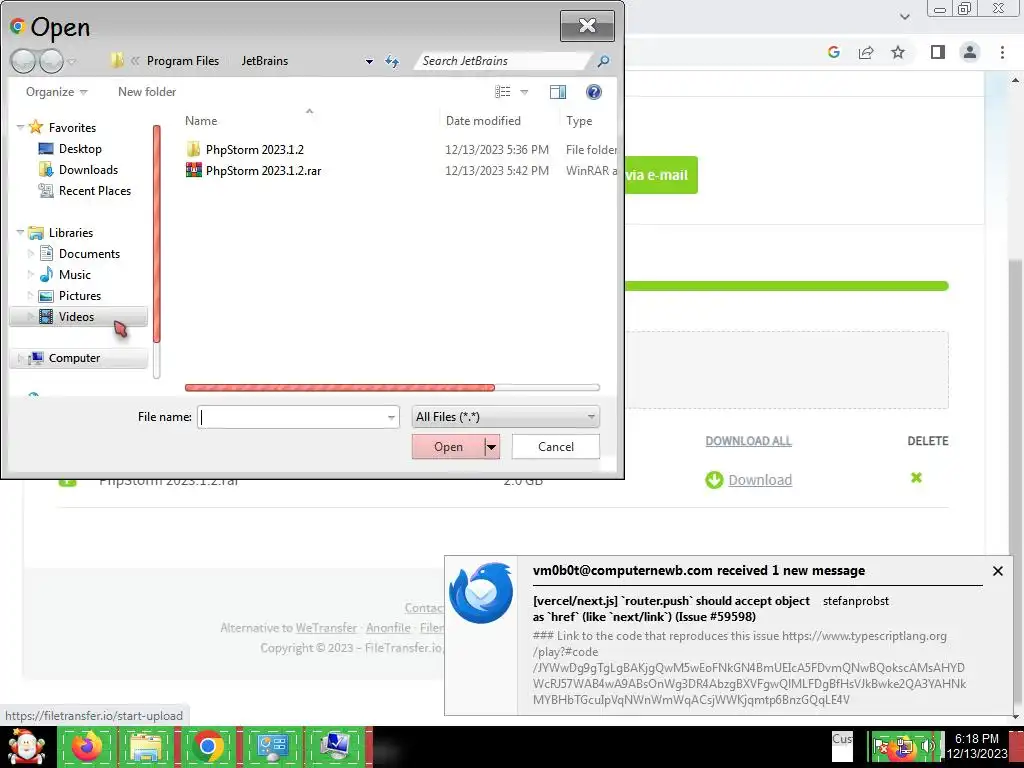Sort files by the Name column header
This screenshot has height=768, width=1024.
click(x=201, y=121)
